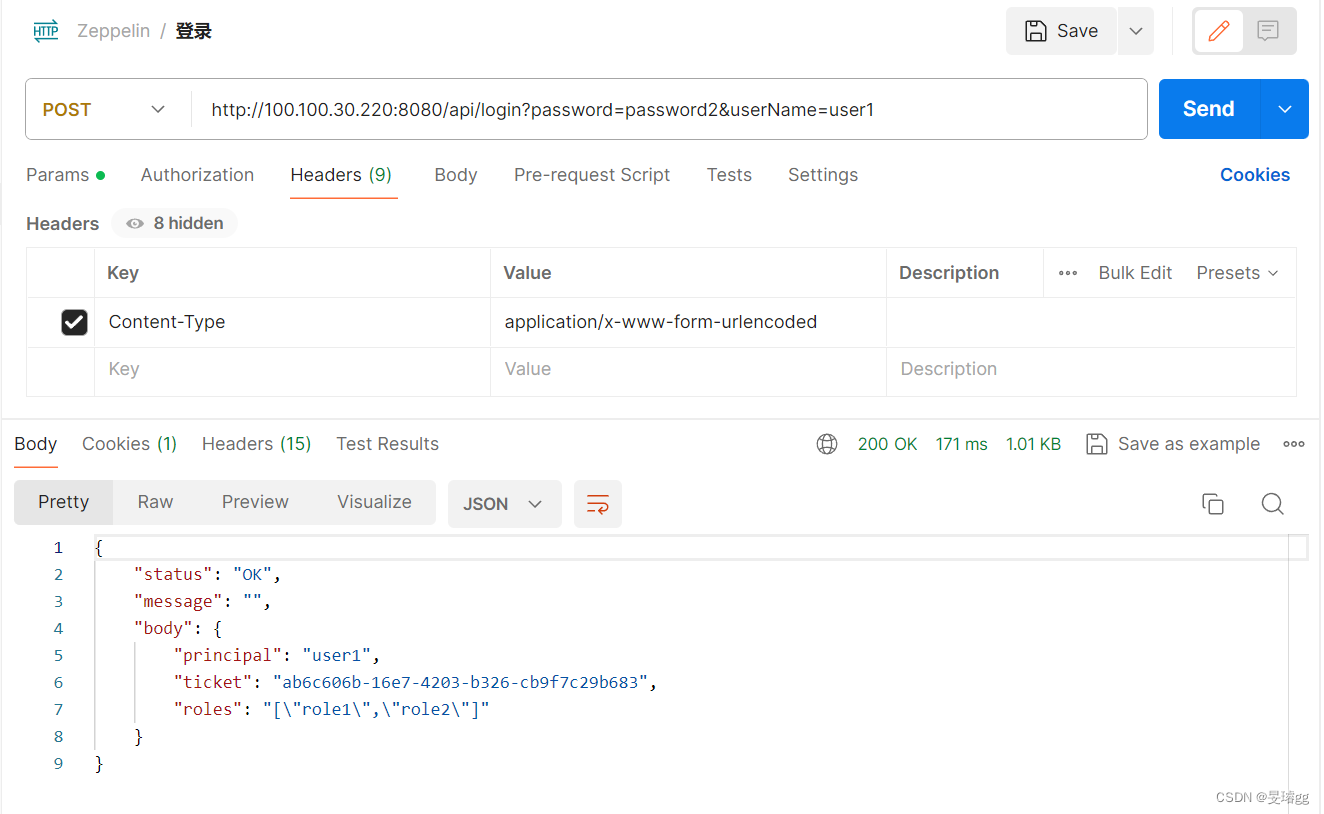
Task: Copy response body with copy icon
Action: click(x=1213, y=504)
